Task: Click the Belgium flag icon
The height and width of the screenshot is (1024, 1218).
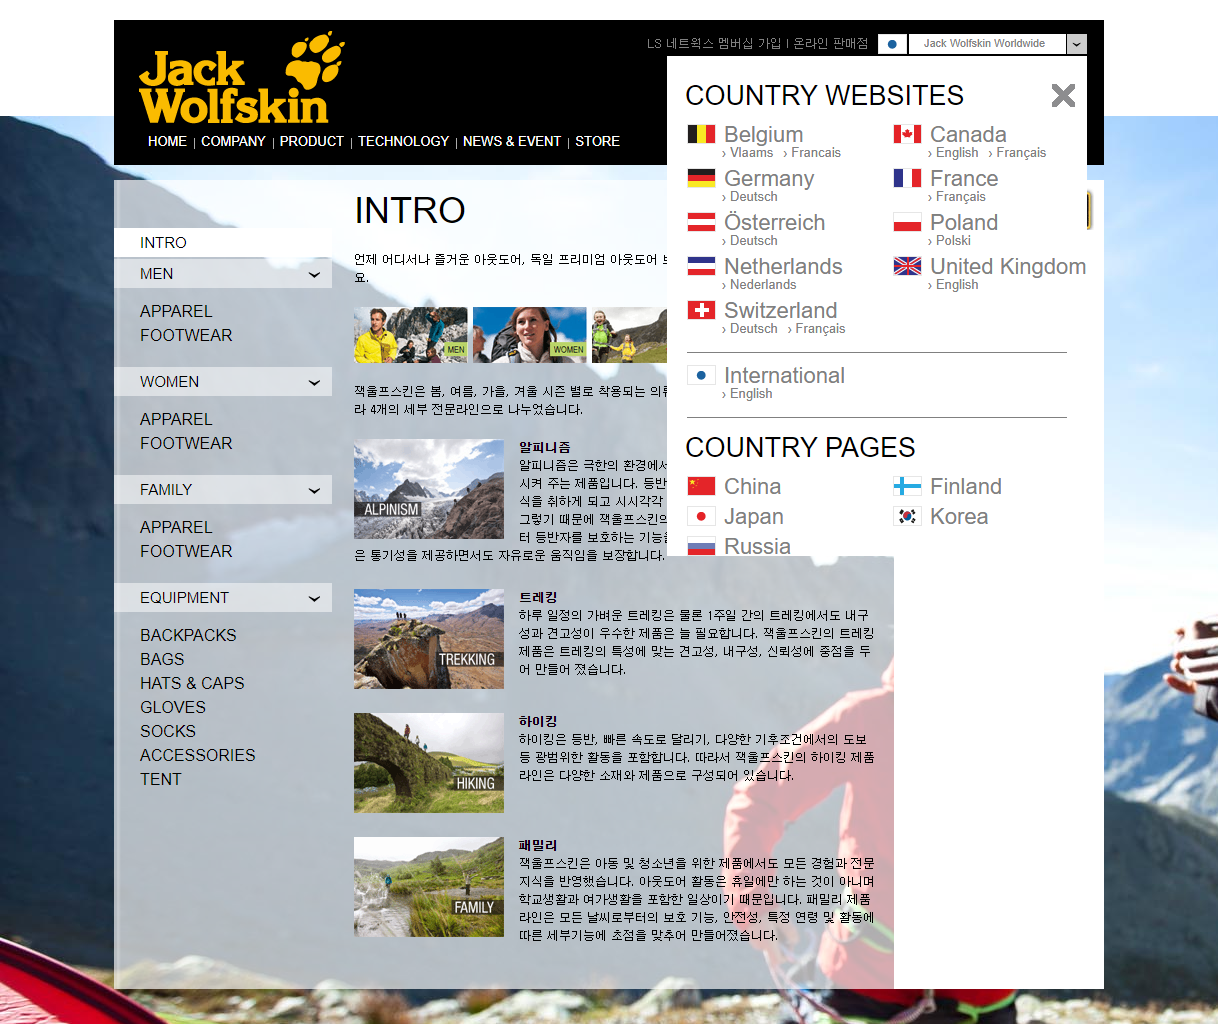Action: point(701,134)
